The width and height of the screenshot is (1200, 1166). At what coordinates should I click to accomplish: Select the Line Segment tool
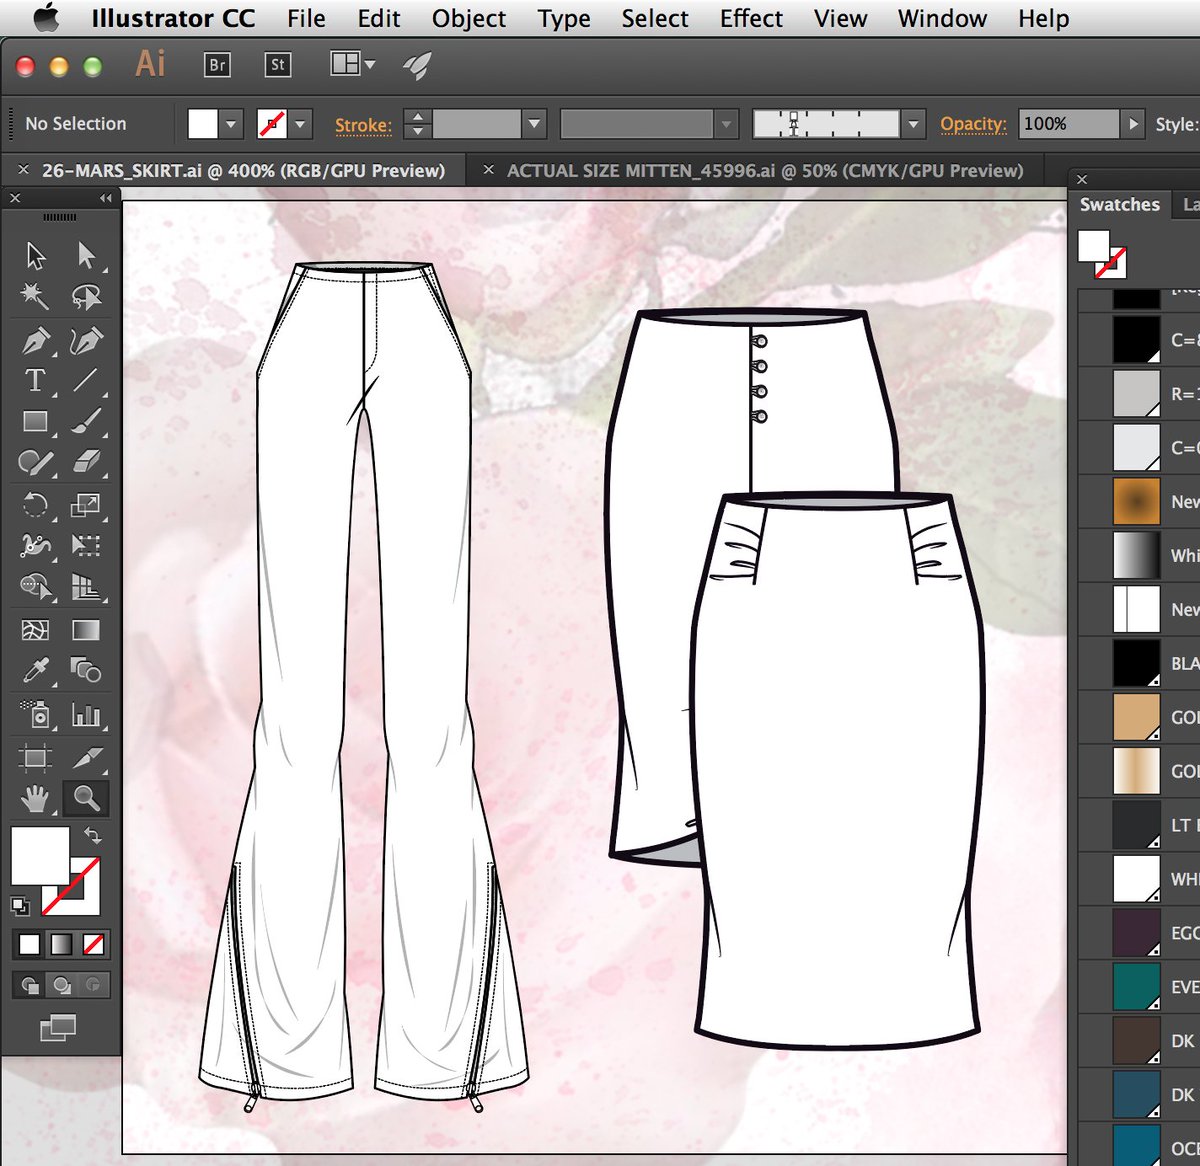point(87,380)
